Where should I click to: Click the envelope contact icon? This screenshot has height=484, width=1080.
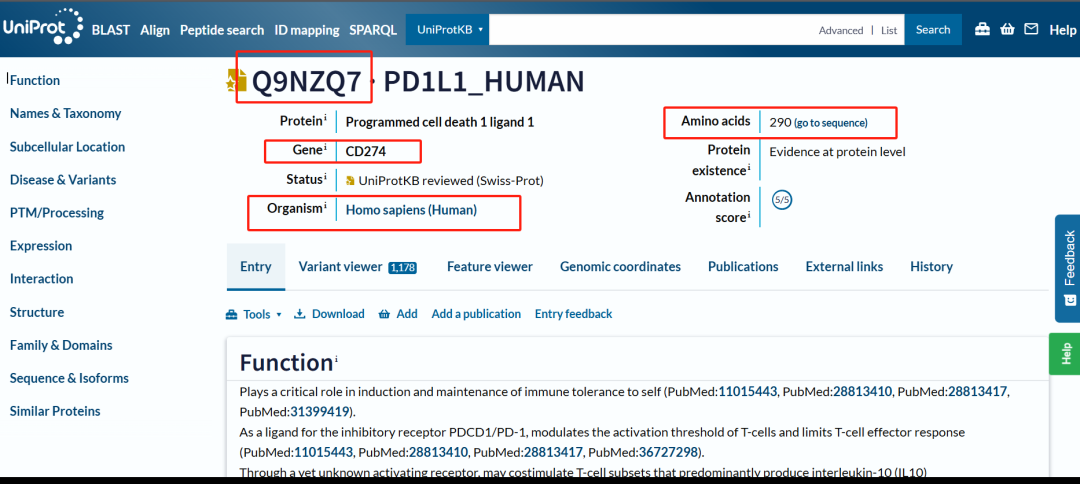pyautogui.click(x=1031, y=30)
